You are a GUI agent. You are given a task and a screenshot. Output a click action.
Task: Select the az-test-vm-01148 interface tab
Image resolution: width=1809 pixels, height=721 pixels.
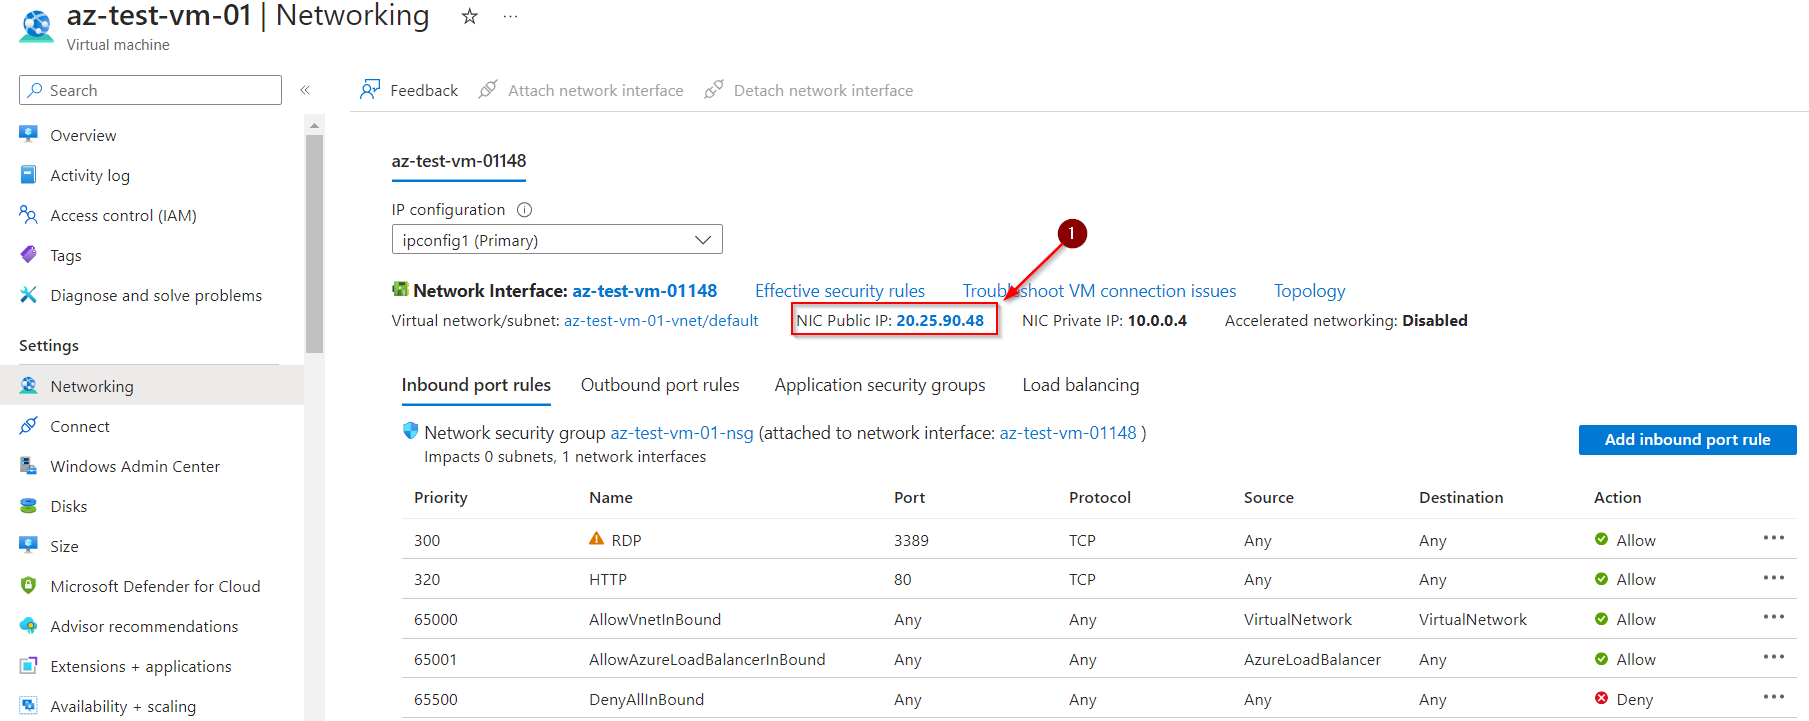(x=459, y=161)
